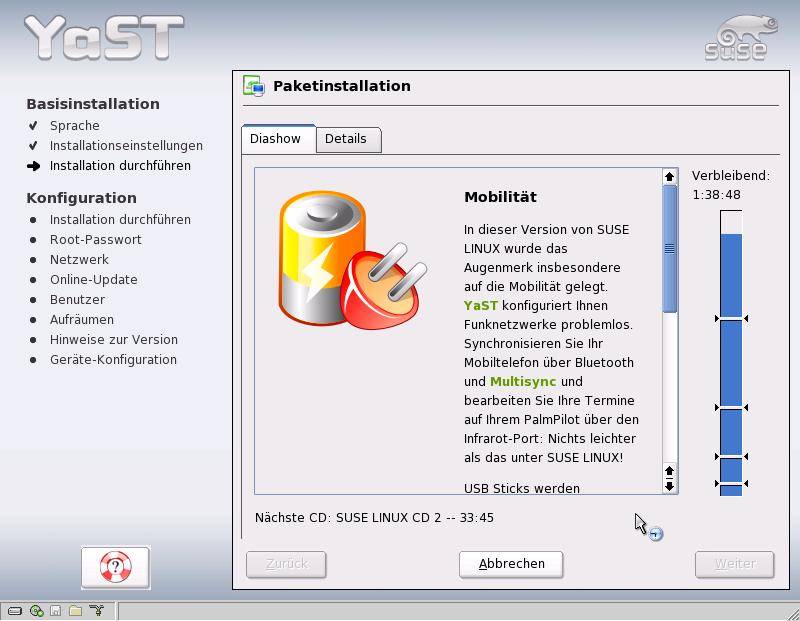
Task: Click the Mobilität slide heading
Action: (x=500, y=197)
